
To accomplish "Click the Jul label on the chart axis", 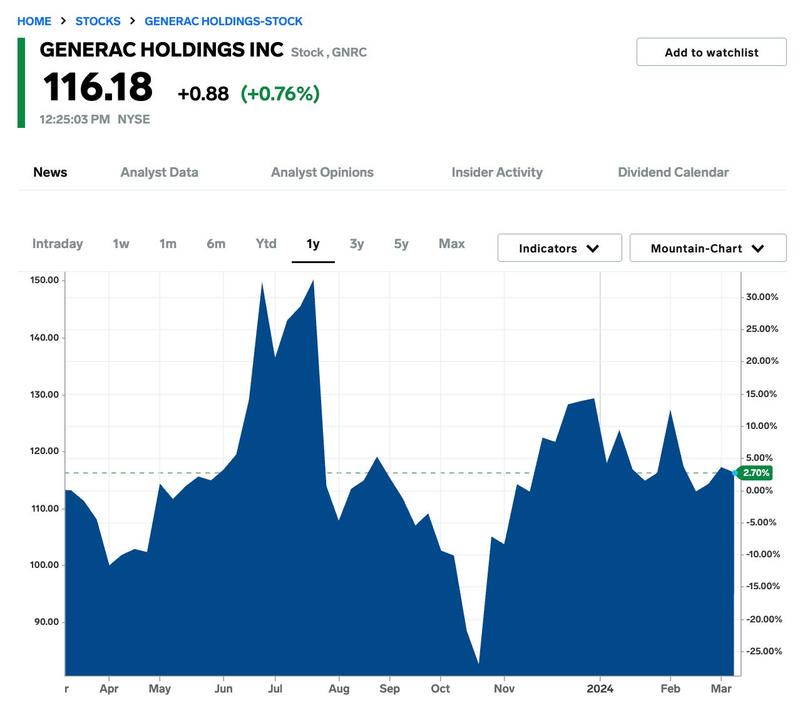I will [275, 689].
